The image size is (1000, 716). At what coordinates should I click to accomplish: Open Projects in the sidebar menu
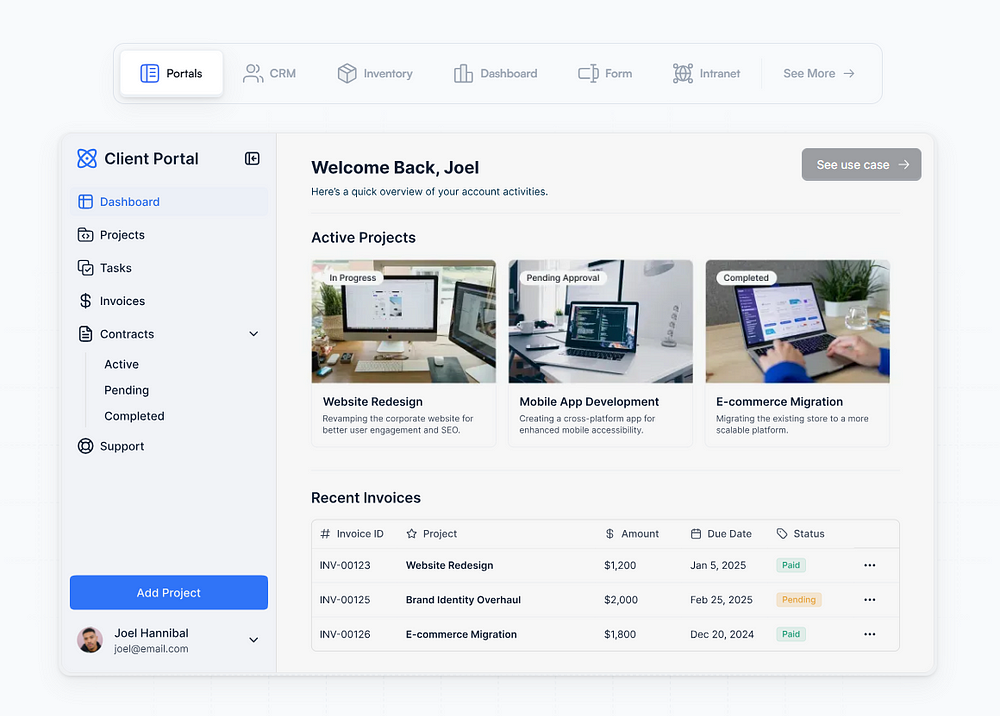coord(169,235)
